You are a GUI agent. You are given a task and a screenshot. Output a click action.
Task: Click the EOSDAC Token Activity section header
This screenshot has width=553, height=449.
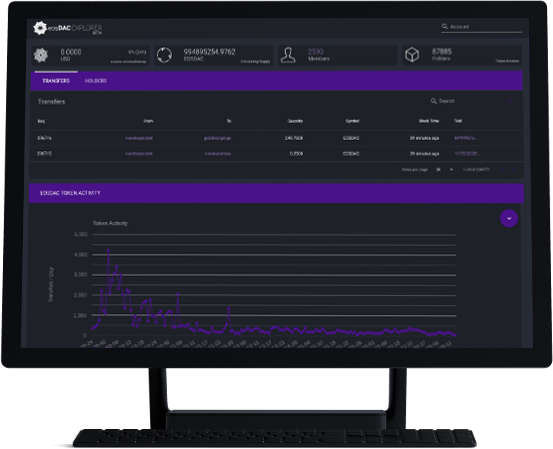[x=276, y=193]
